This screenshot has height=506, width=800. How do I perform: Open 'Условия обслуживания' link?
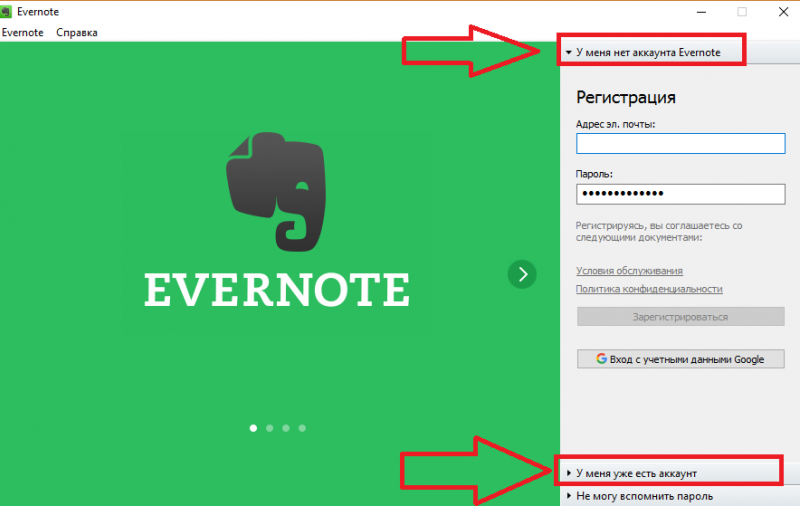click(629, 270)
